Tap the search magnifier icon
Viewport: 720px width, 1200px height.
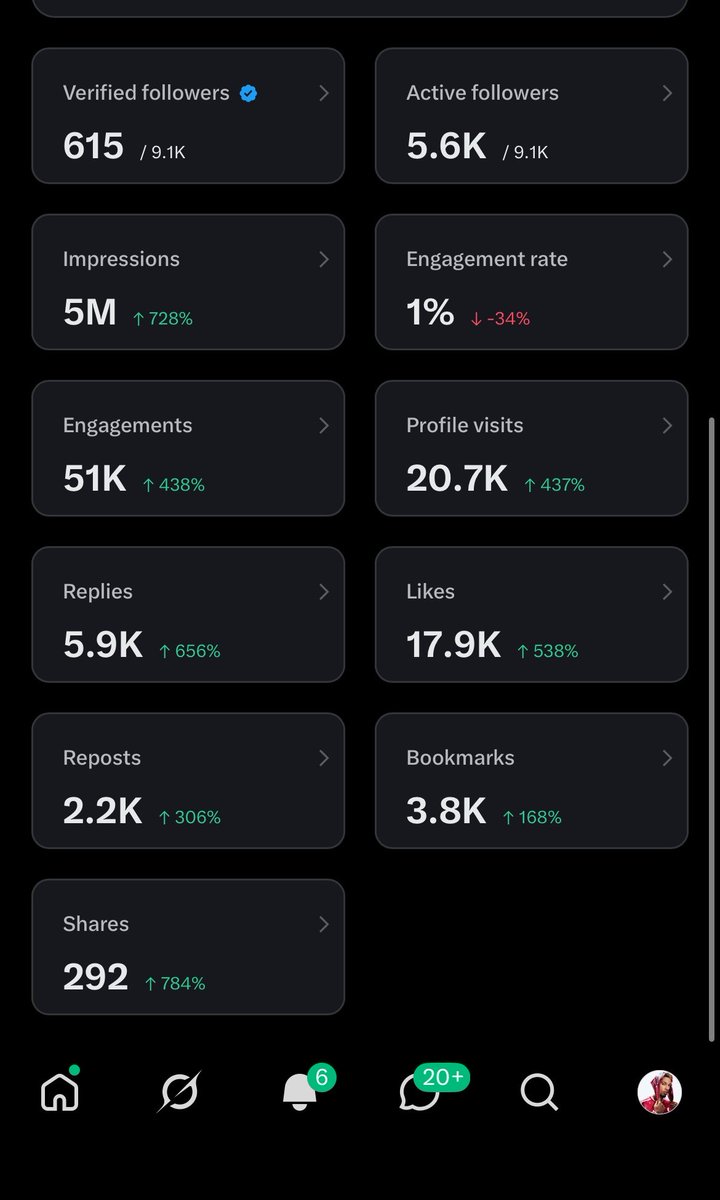tap(539, 1092)
